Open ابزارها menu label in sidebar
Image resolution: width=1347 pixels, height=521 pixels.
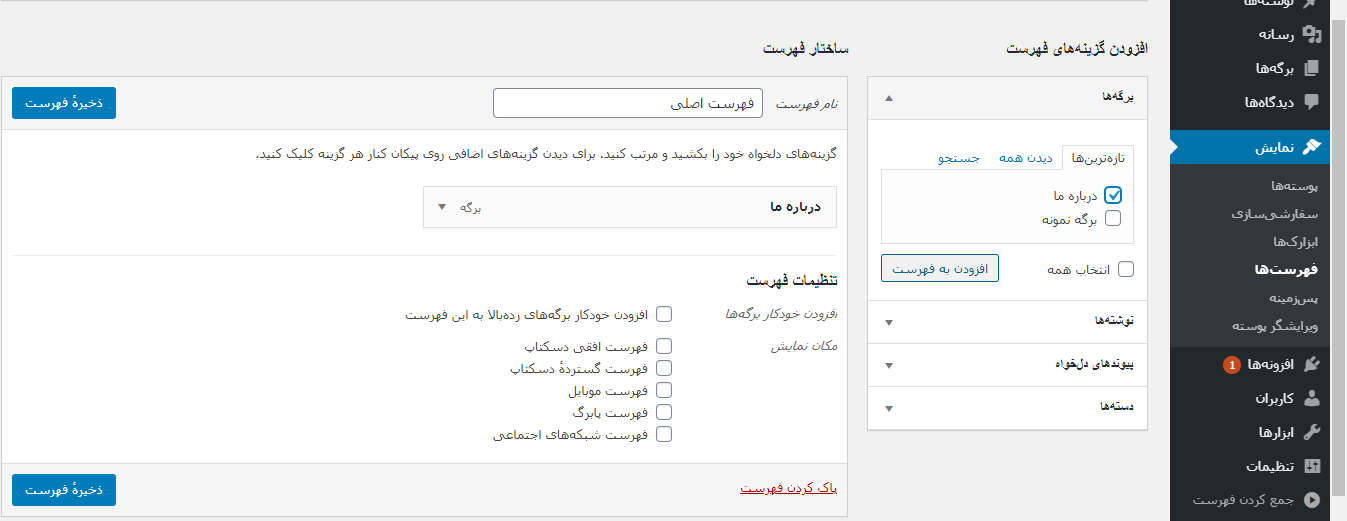[x=1277, y=432]
